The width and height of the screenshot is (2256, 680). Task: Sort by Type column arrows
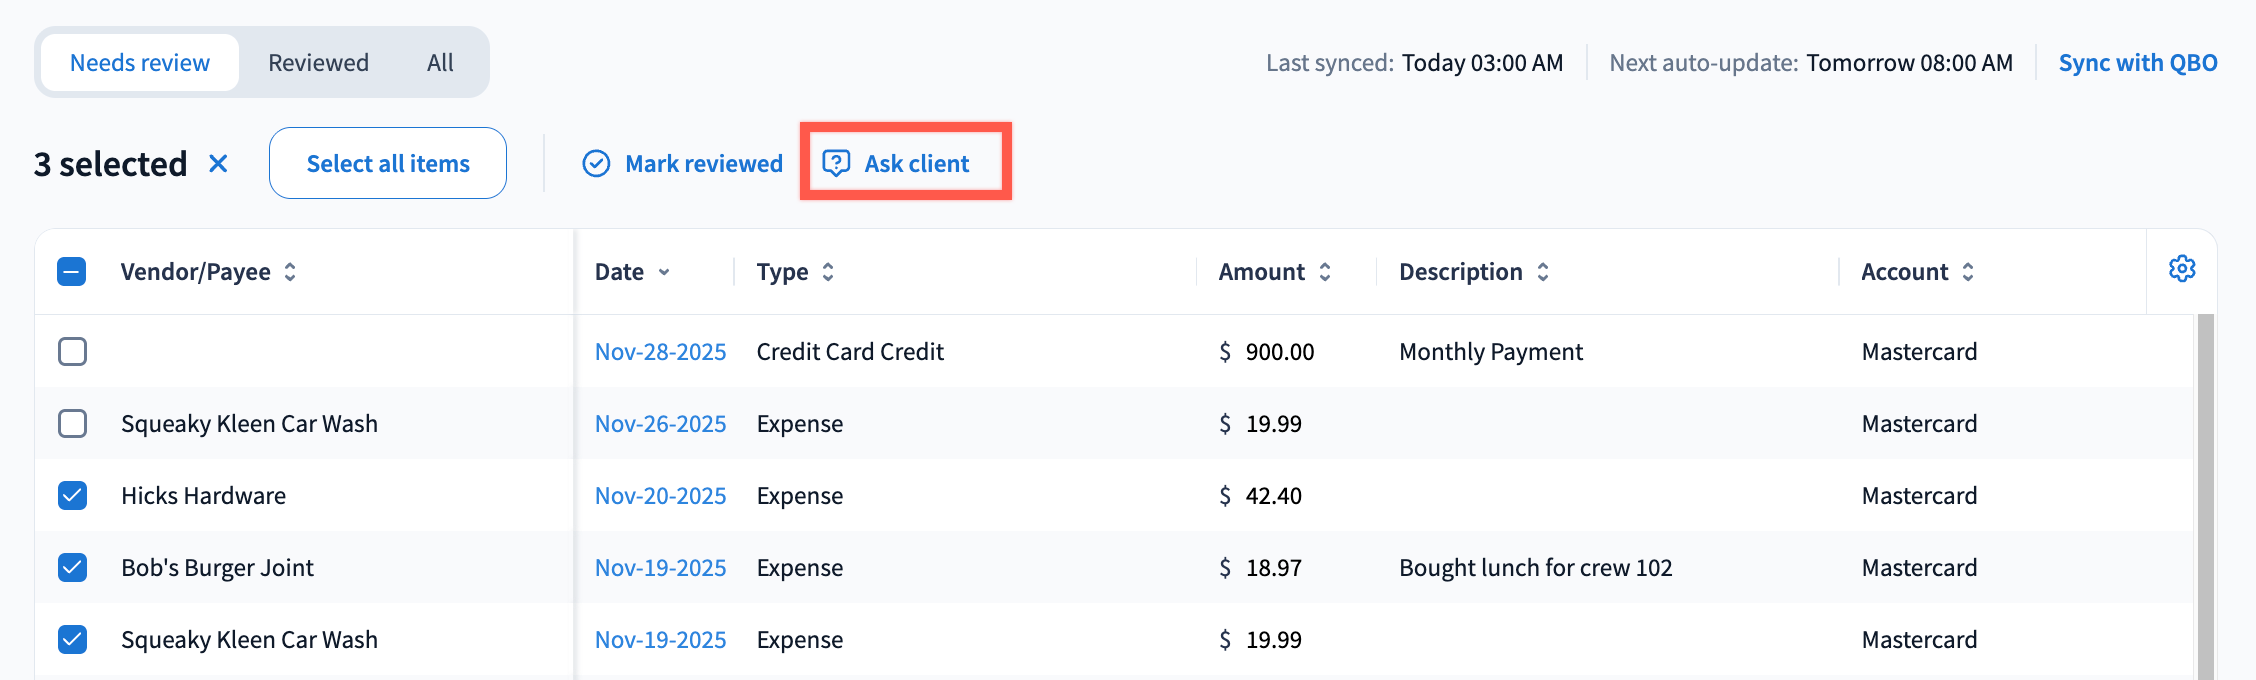(x=828, y=272)
